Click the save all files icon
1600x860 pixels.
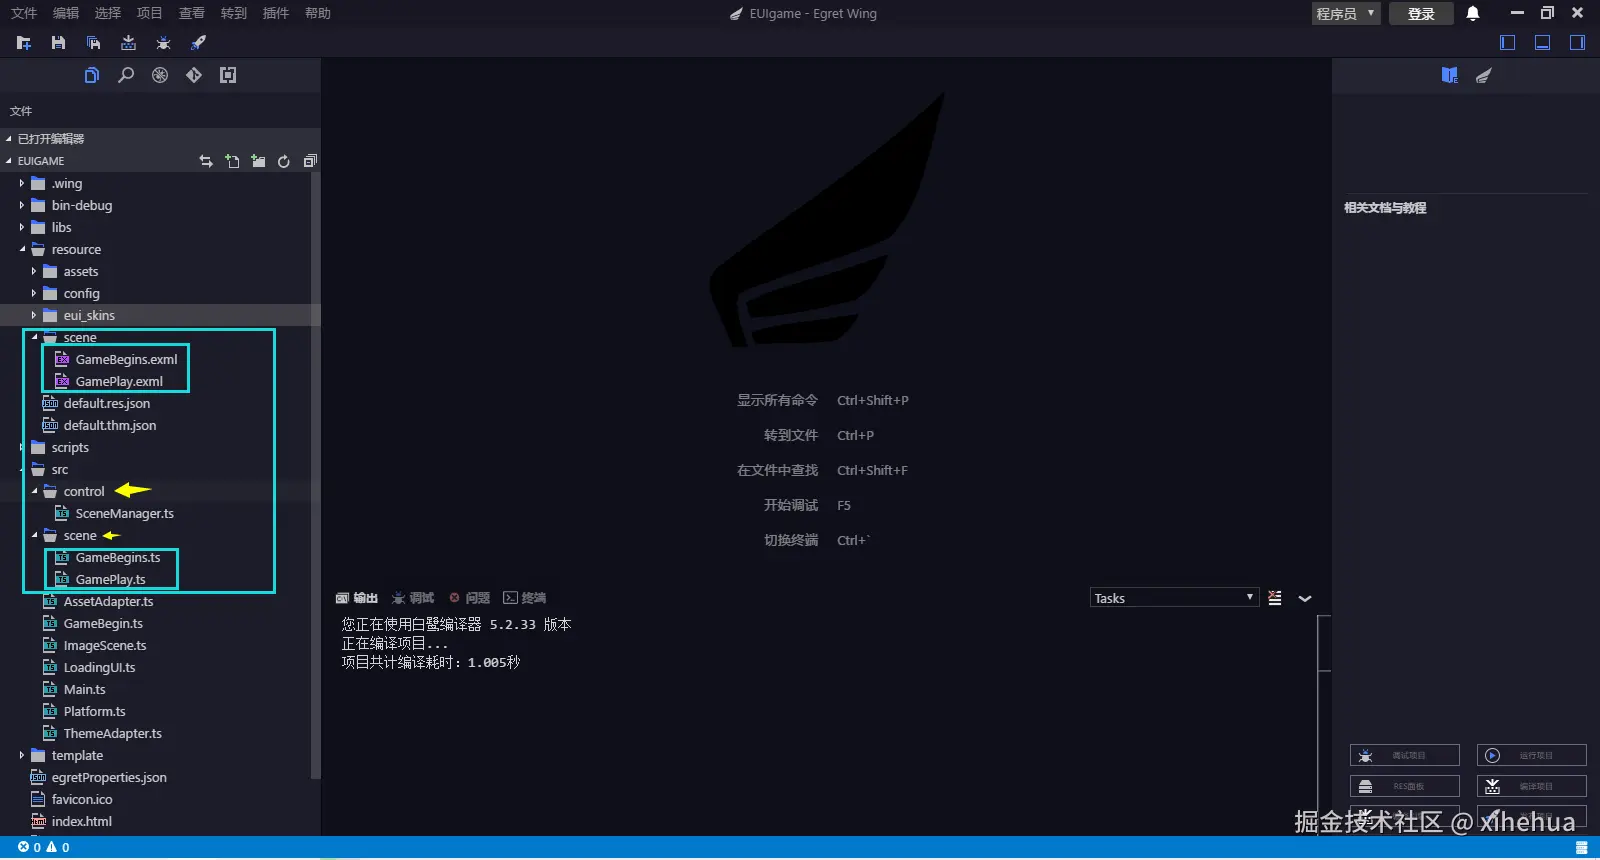93,43
